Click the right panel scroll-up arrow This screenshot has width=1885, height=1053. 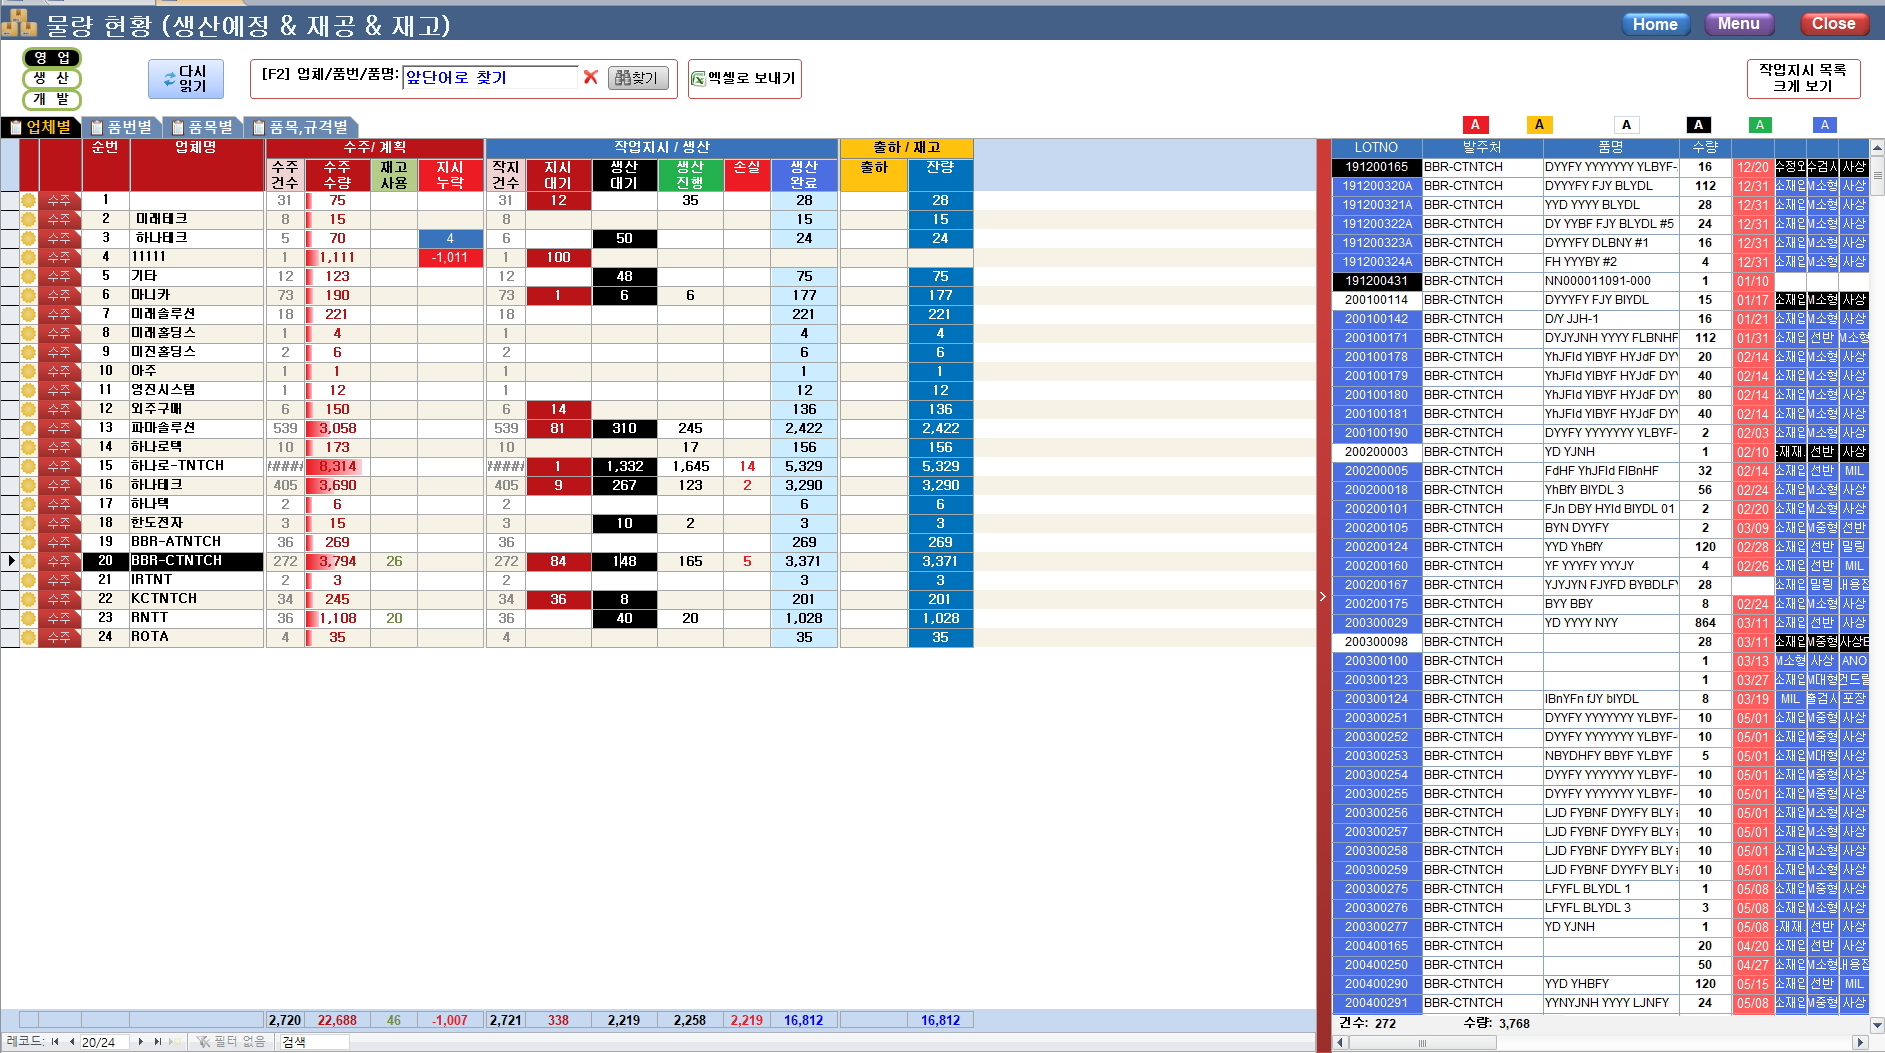click(x=1877, y=147)
